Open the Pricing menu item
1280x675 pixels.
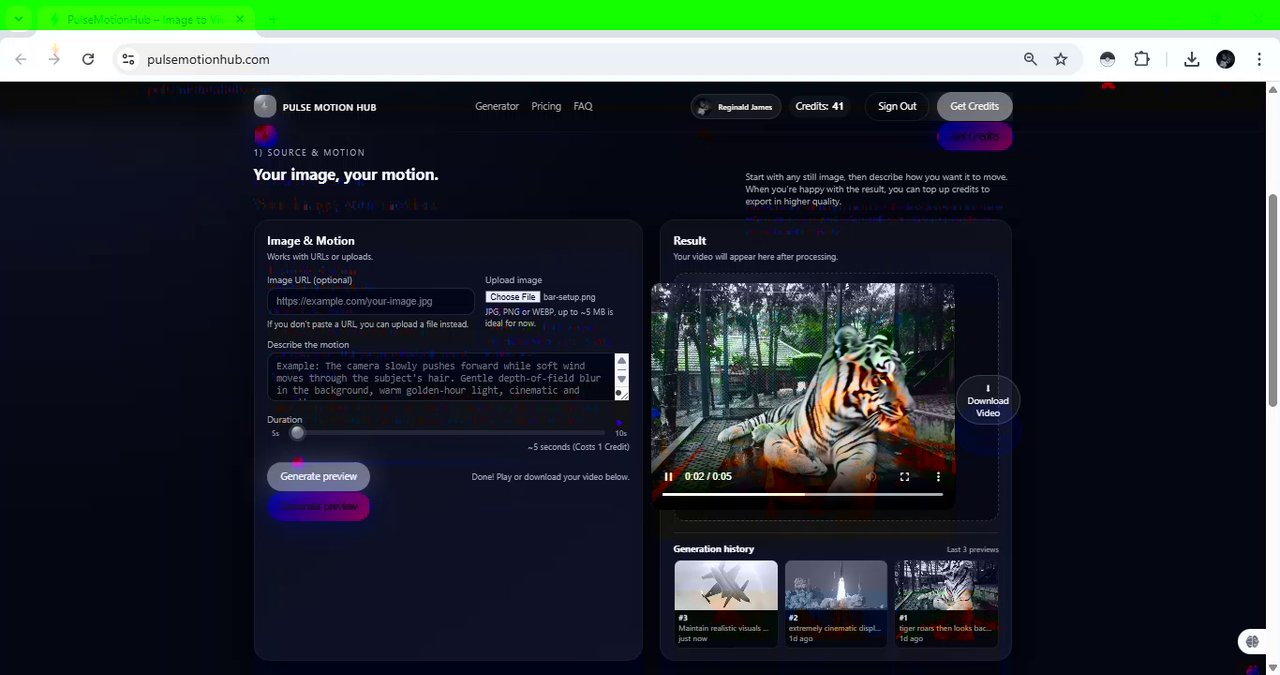point(546,106)
